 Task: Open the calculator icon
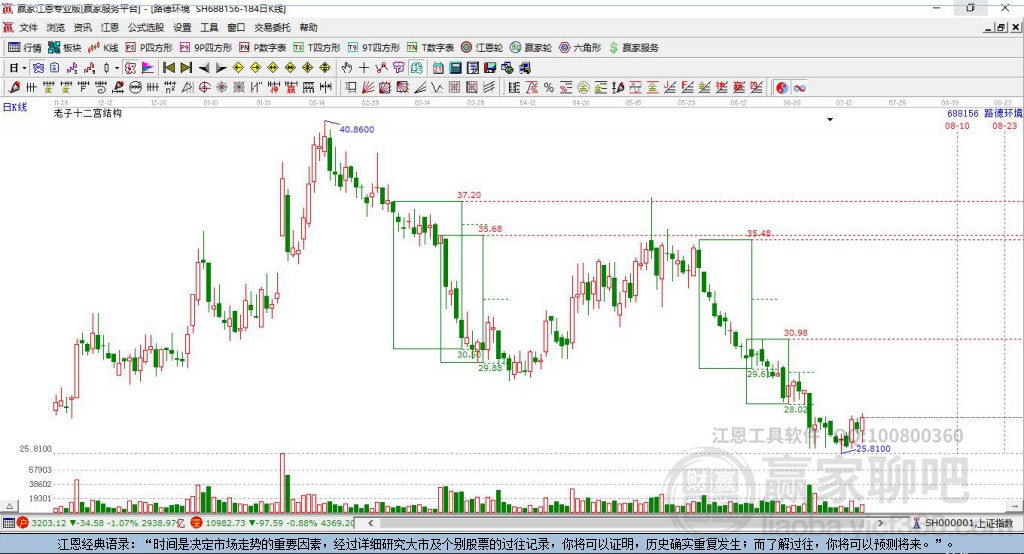point(455,68)
